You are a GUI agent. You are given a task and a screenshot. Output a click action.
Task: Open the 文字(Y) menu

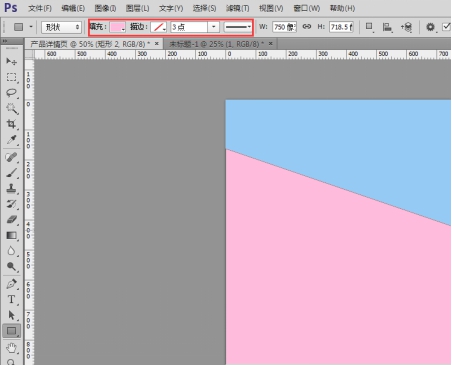(x=171, y=8)
